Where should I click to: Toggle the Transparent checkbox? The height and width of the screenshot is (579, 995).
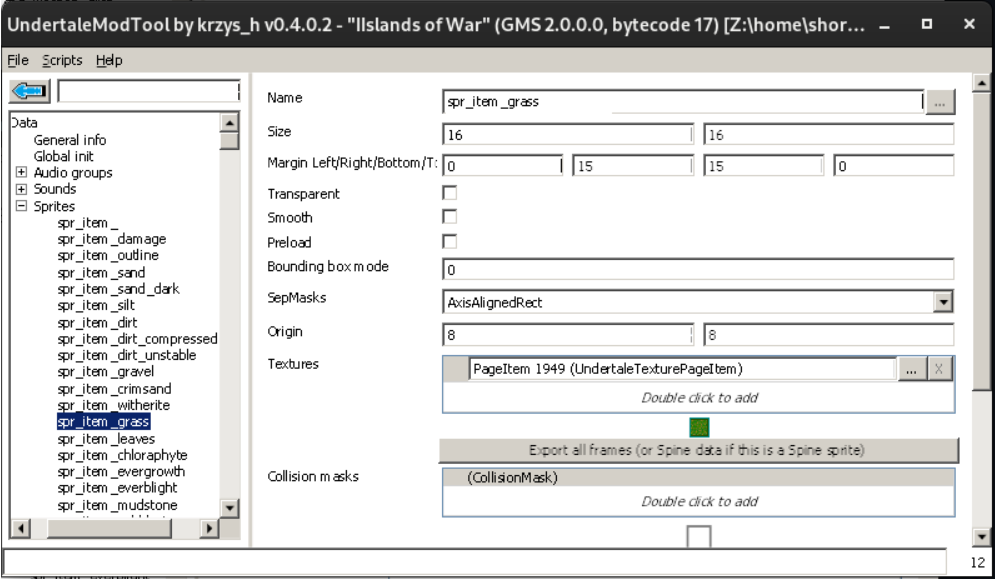point(450,193)
